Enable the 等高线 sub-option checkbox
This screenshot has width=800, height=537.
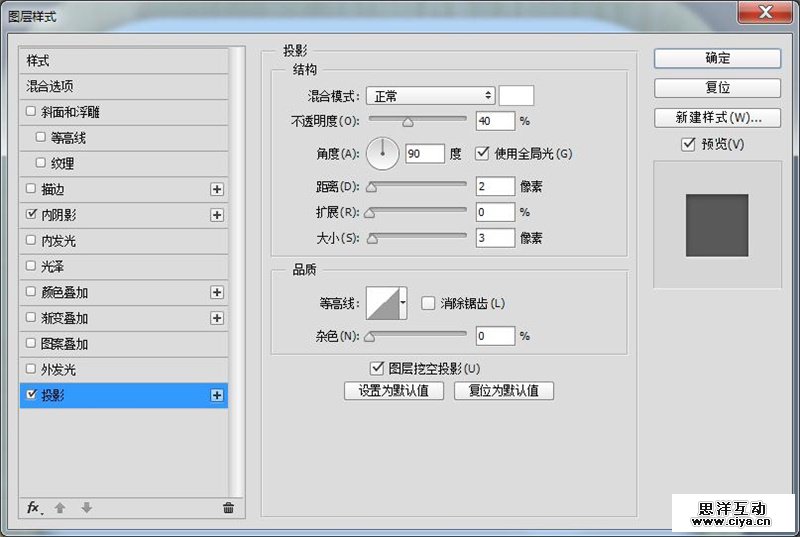pyautogui.click(x=41, y=137)
